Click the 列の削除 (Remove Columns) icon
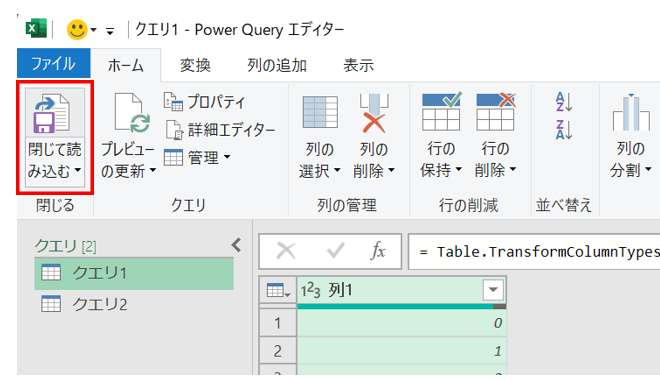The image size is (660, 380). point(374,113)
